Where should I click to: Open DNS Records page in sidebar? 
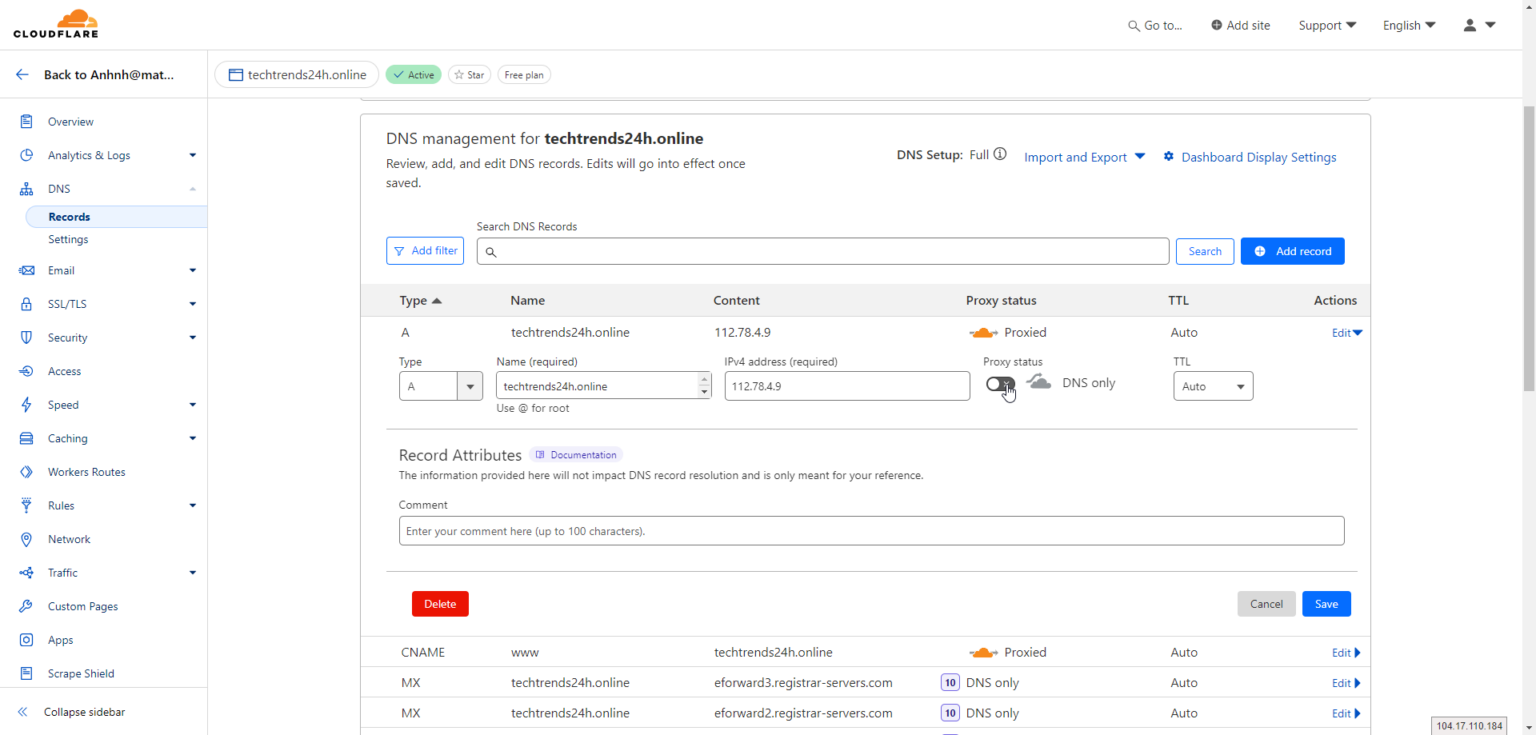point(116,217)
